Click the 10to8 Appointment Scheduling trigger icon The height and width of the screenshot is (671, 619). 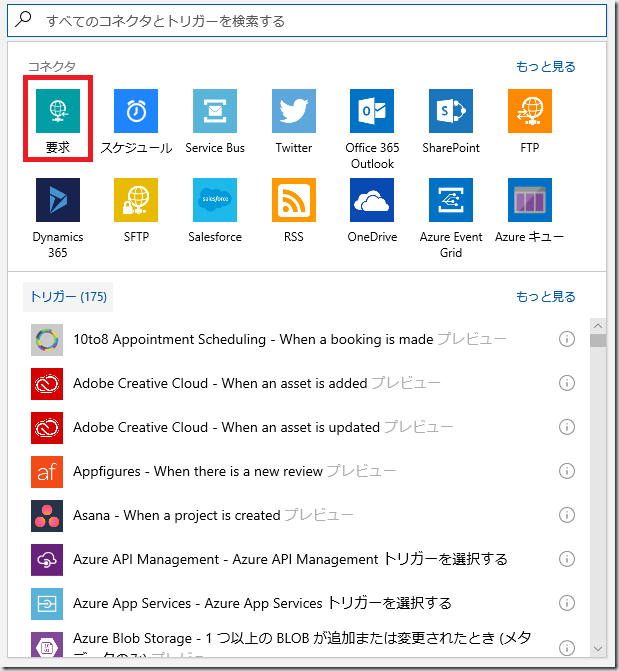pos(47,340)
